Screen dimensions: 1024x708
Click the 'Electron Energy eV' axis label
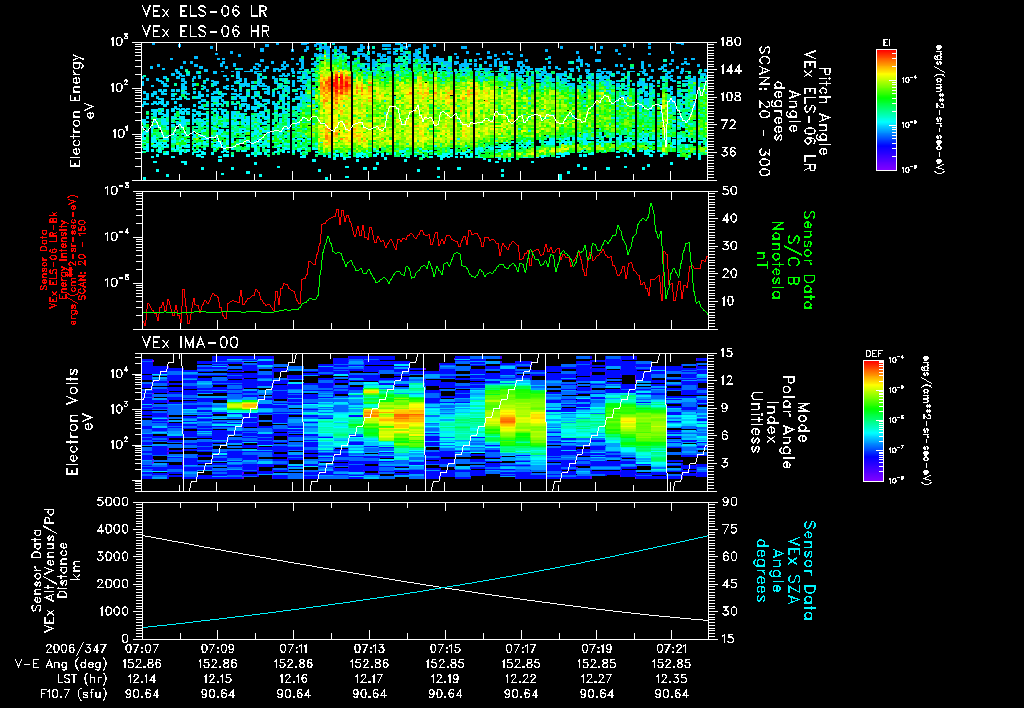tap(83, 110)
